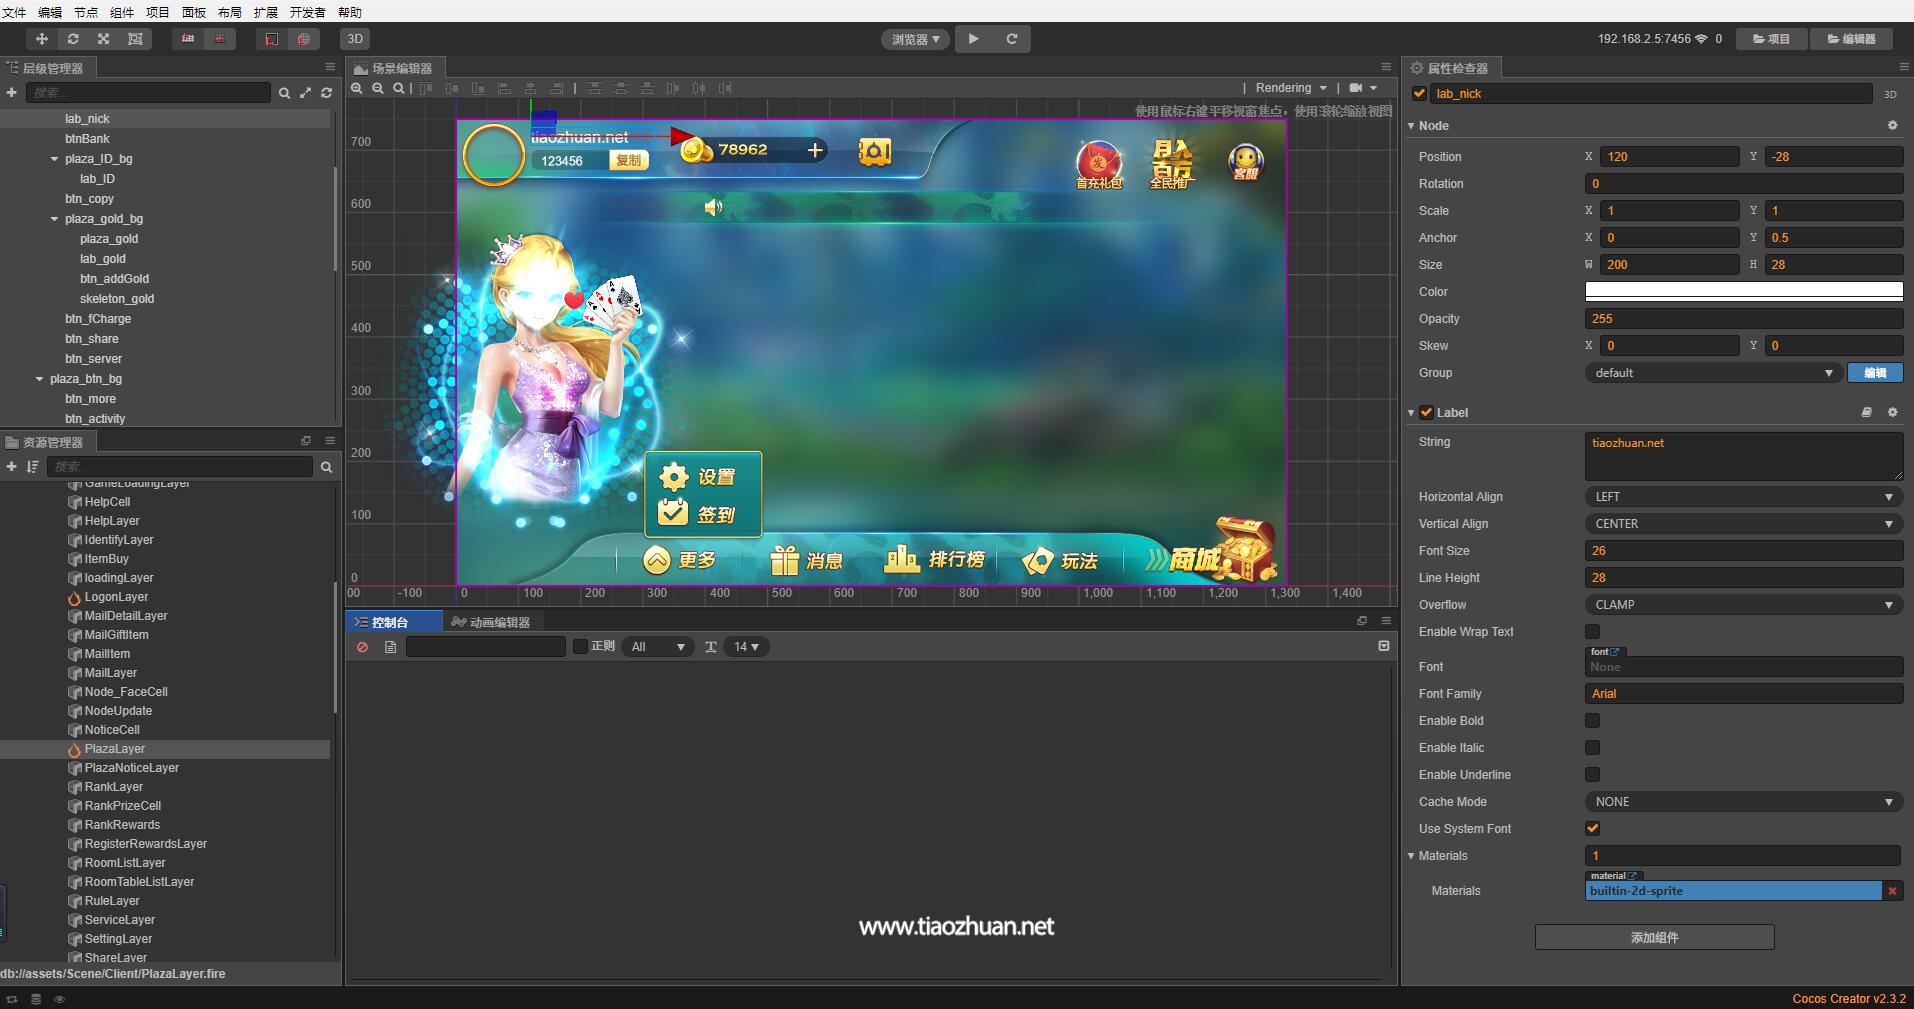Enable the Wrap Text checkbox
Image resolution: width=1914 pixels, height=1009 pixels.
tap(1592, 632)
